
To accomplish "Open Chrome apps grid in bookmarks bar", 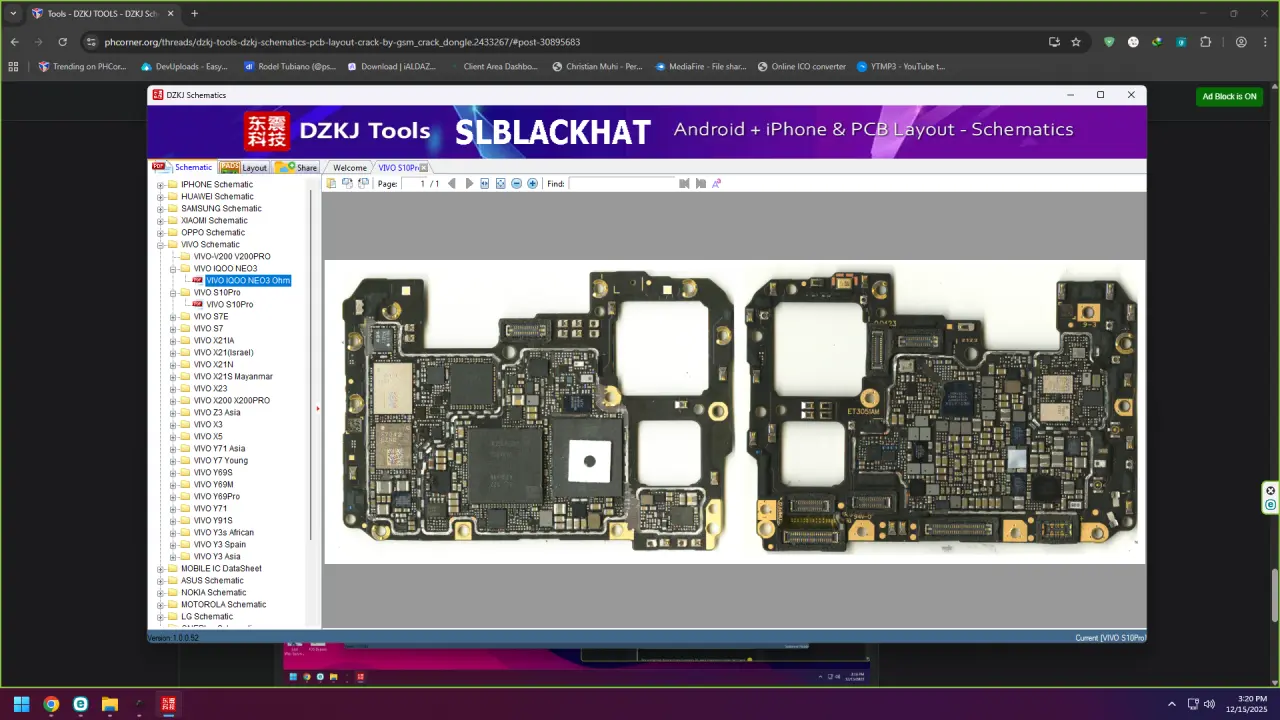I will coord(13,67).
